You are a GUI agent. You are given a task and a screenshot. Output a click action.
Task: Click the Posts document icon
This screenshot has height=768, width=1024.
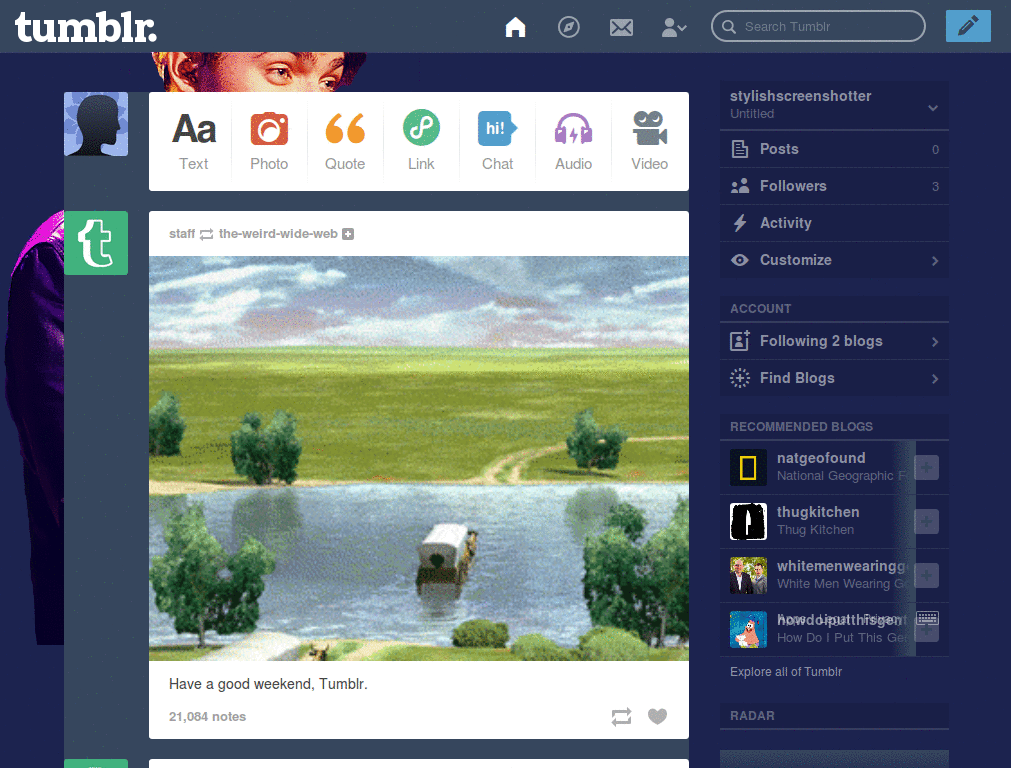pos(739,149)
